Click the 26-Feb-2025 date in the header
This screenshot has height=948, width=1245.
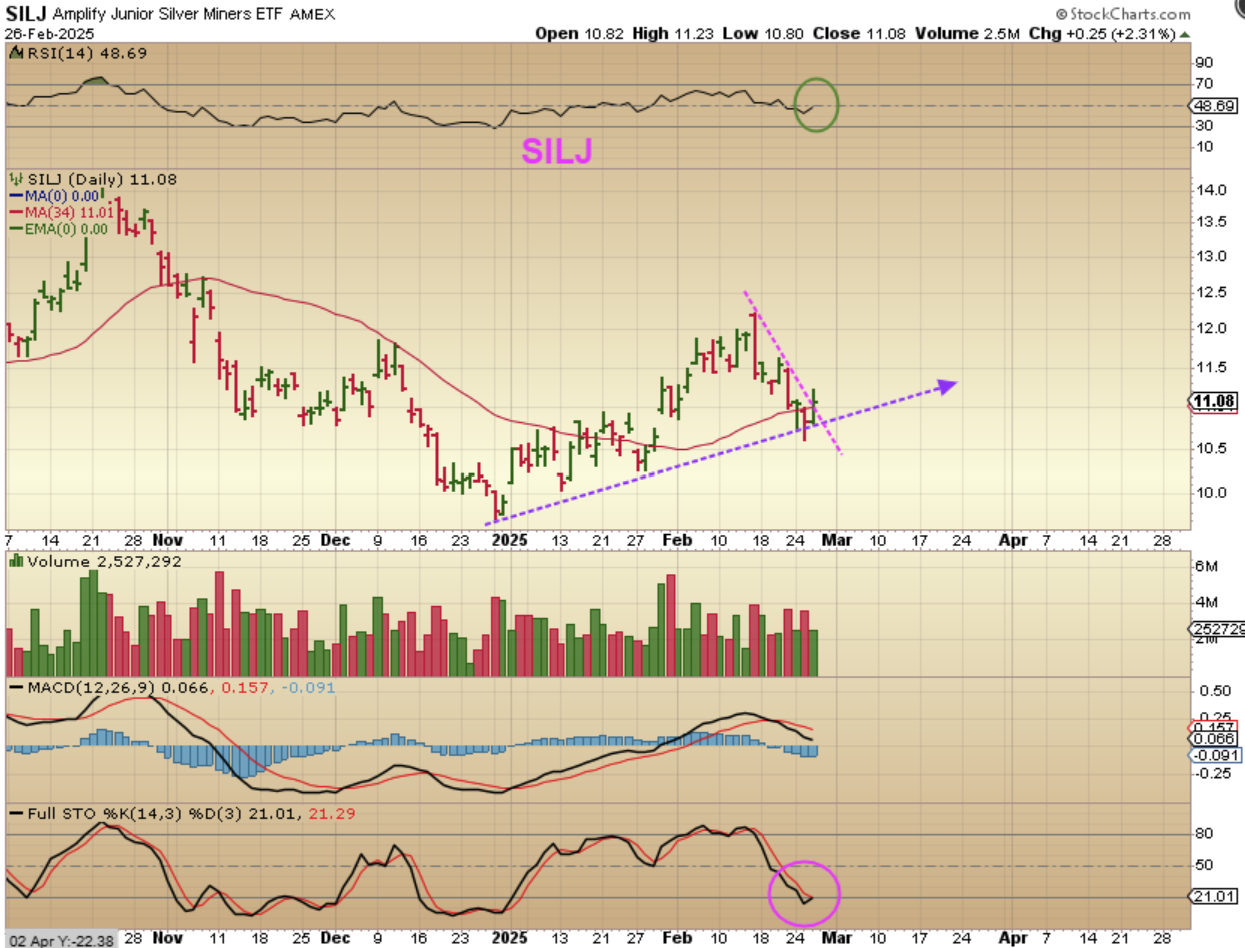pyautogui.click(x=49, y=33)
